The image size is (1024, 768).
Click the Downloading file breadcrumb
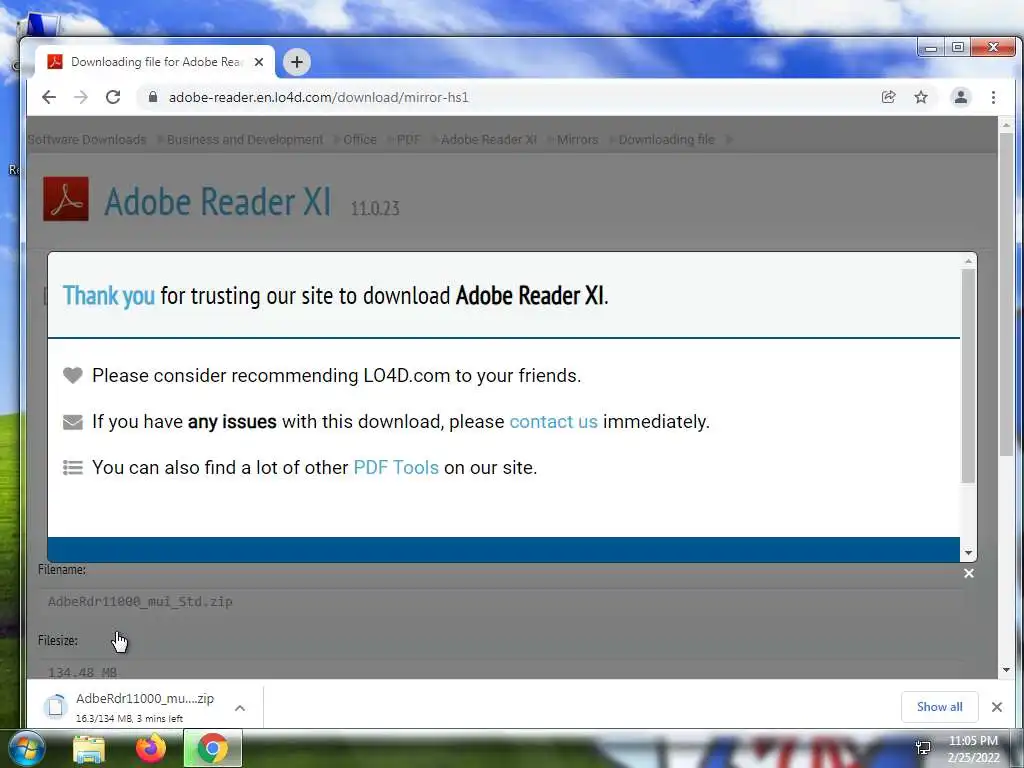point(666,139)
